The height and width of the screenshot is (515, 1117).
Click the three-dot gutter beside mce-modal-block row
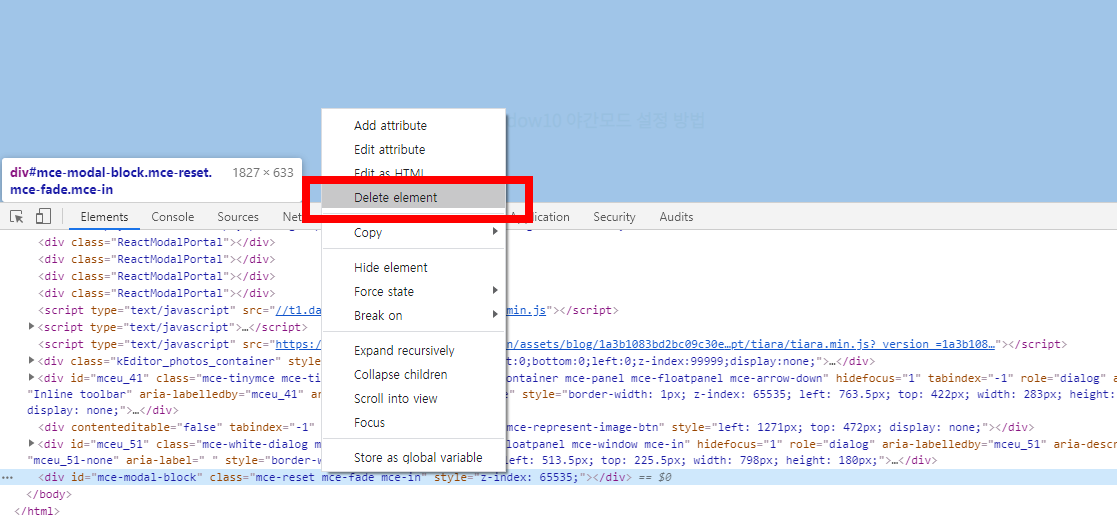click(x=8, y=477)
